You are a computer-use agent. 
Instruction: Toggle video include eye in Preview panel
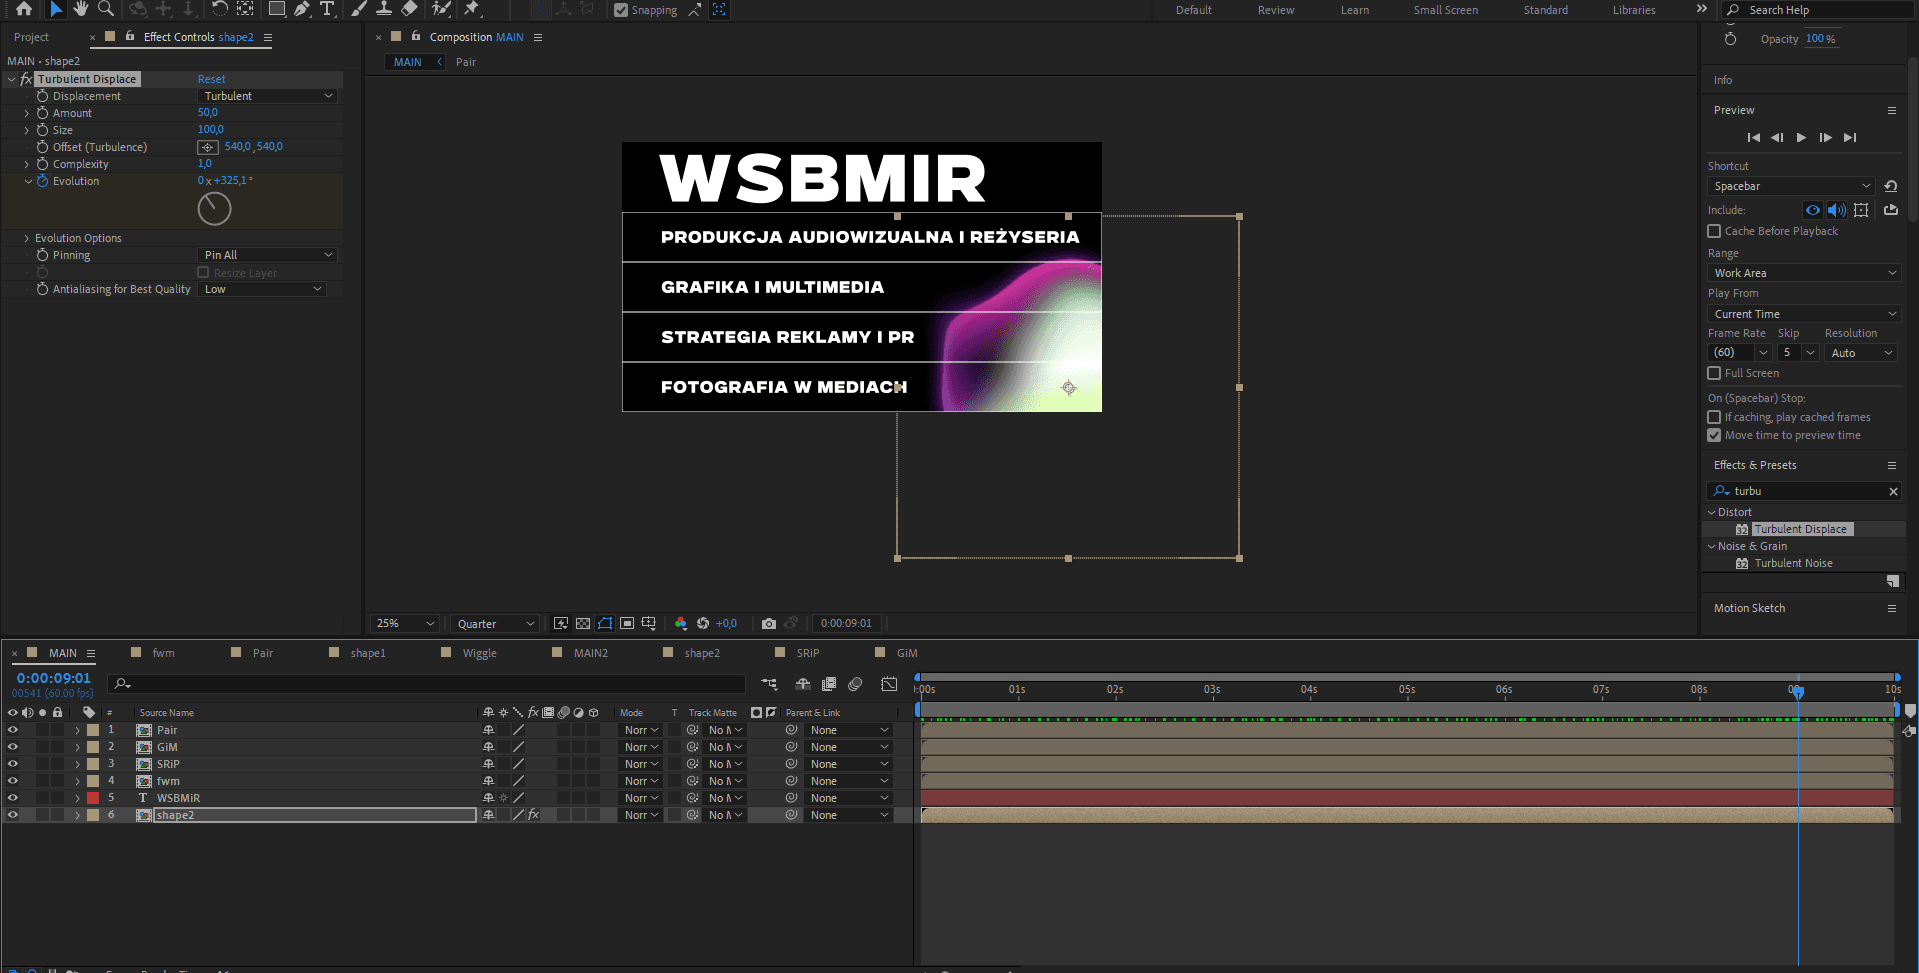[1813, 210]
